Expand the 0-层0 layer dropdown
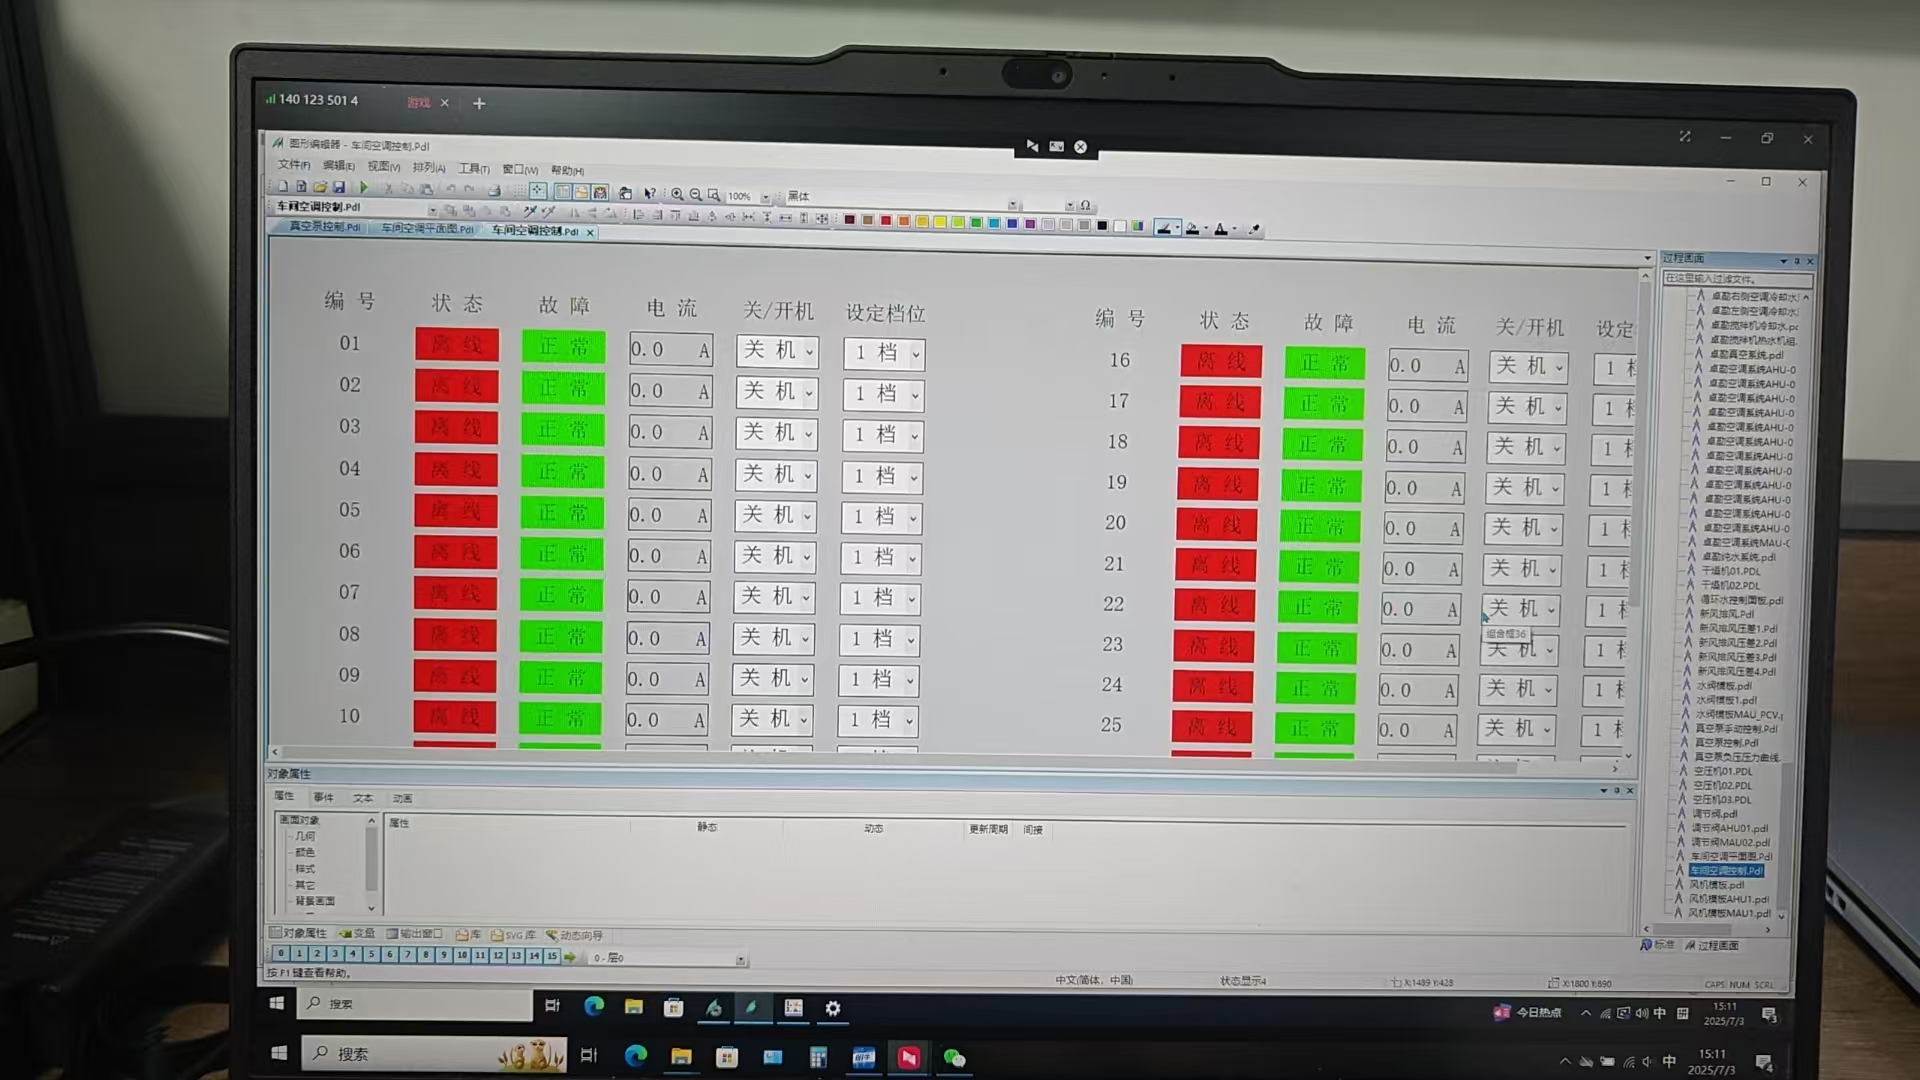 click(x=740, y=960)
